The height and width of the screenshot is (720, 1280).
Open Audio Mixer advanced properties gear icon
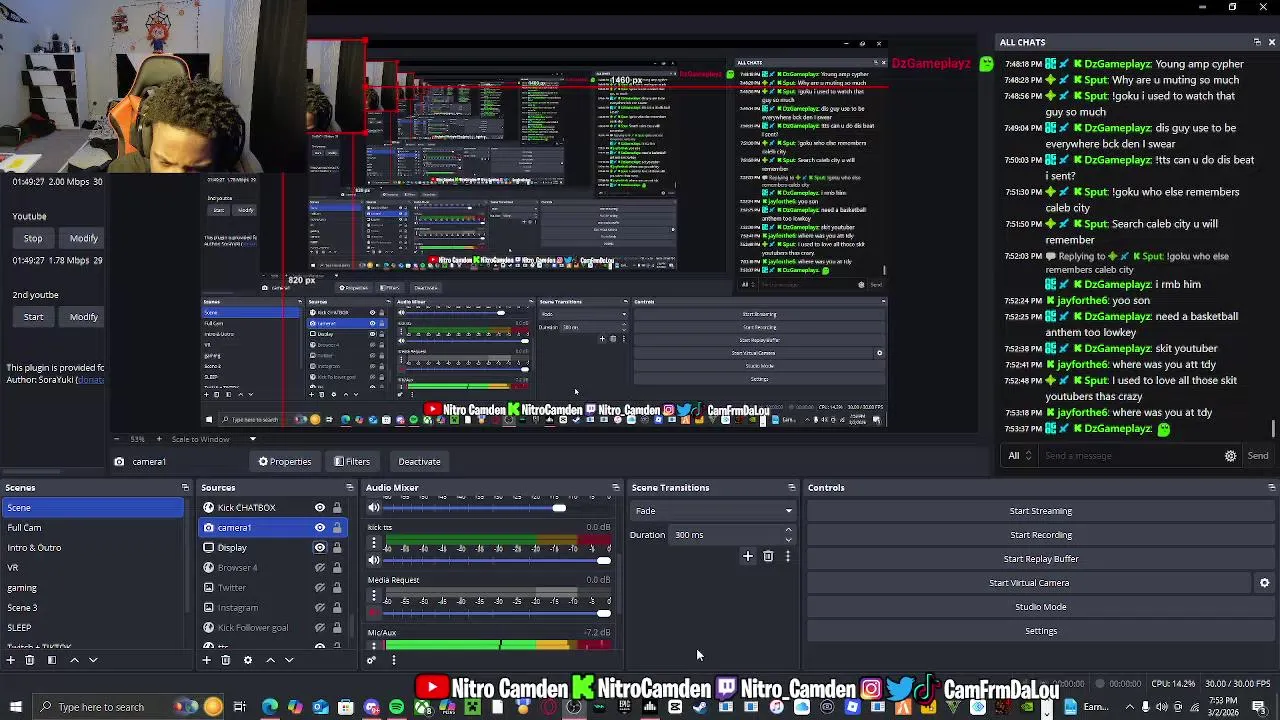(x=371, y=660)
